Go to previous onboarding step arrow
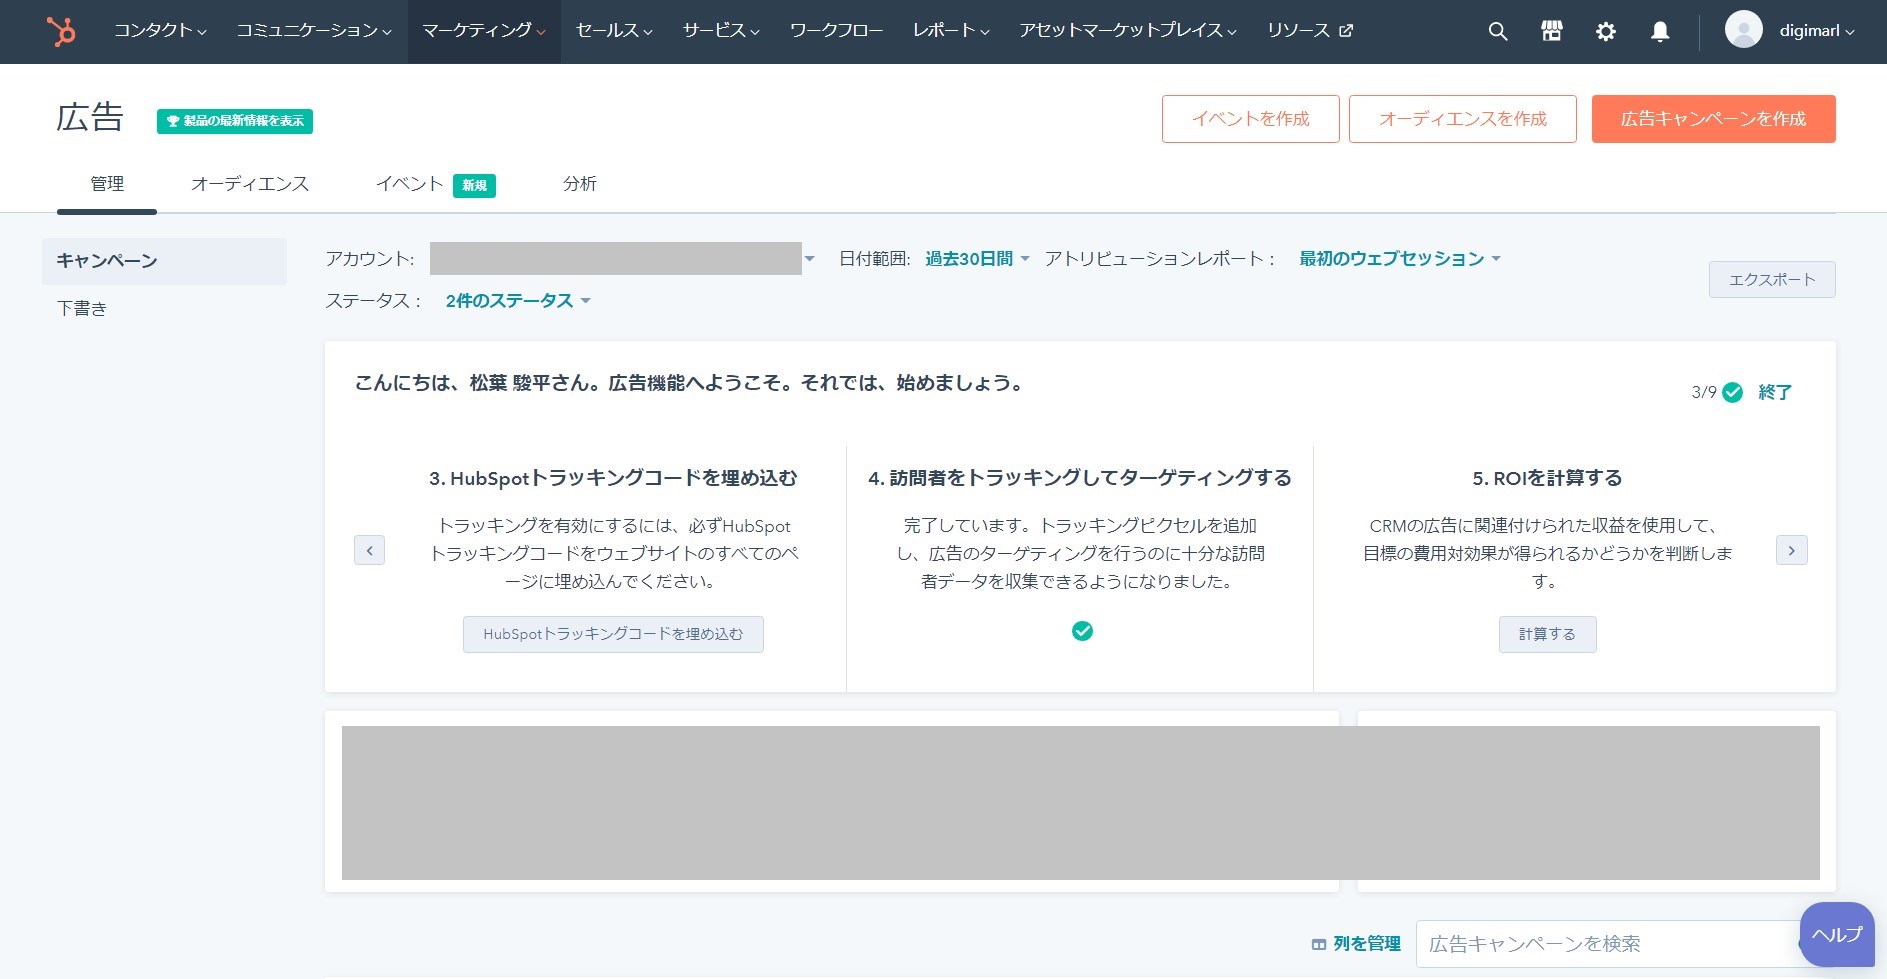Image resolution: width=1887 pixels, height=979 pixels. click(369, 550)
